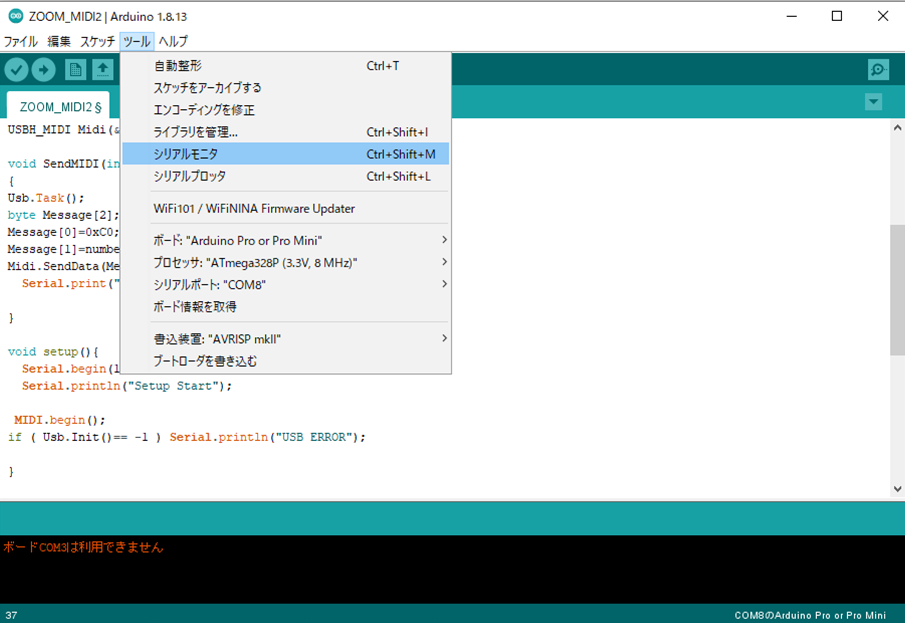Viewport: 905px width, 623px height.
Task: Click the line number 37 in status bar
Action: [x=12, y=615]
